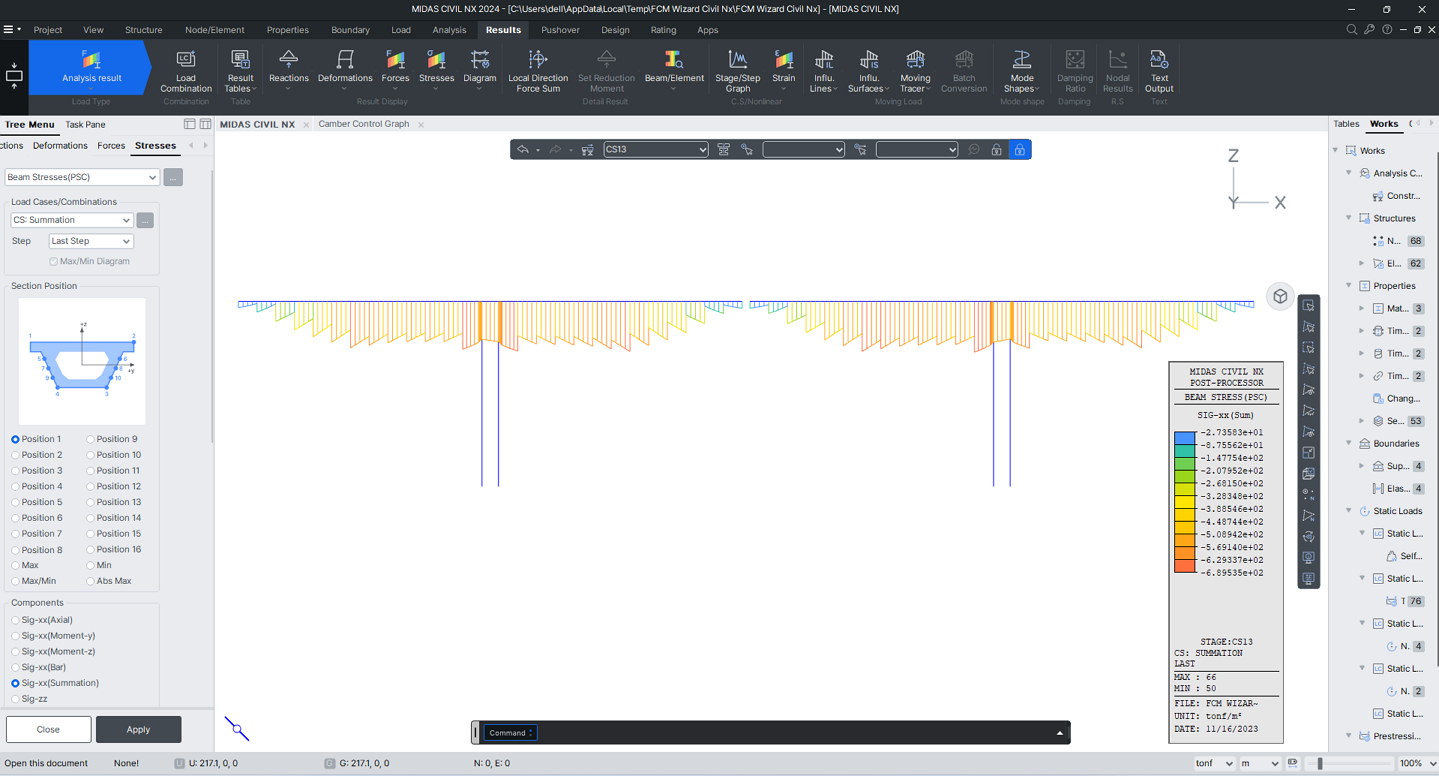Open the Pushover ribbon tab

tap(560, 30)
